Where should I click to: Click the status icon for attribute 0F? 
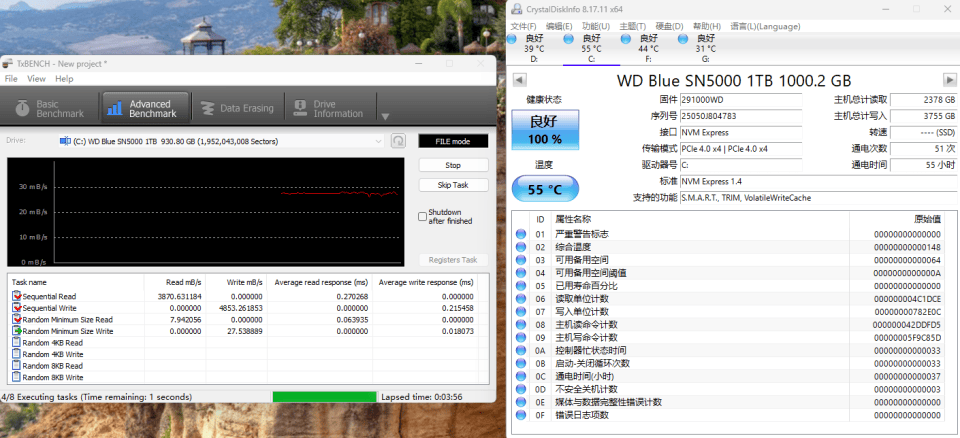[x=521, y=415]
